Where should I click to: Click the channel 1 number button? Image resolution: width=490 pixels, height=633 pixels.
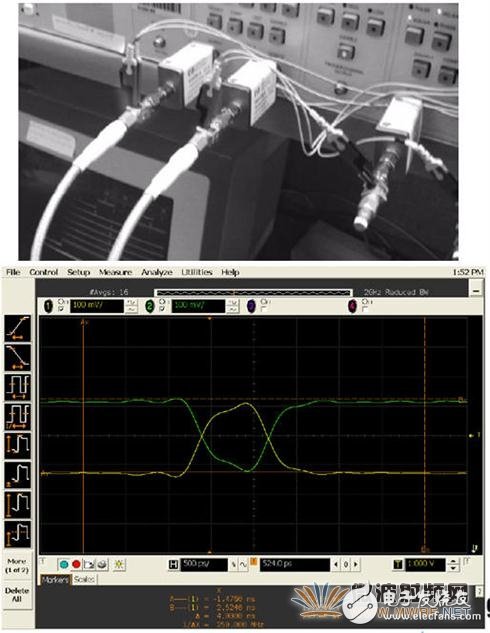48,306
